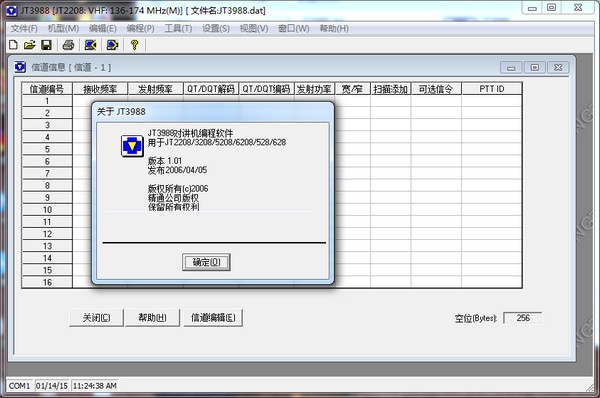Click the 版本 1.01 text in About dialog

click(165, 161)
